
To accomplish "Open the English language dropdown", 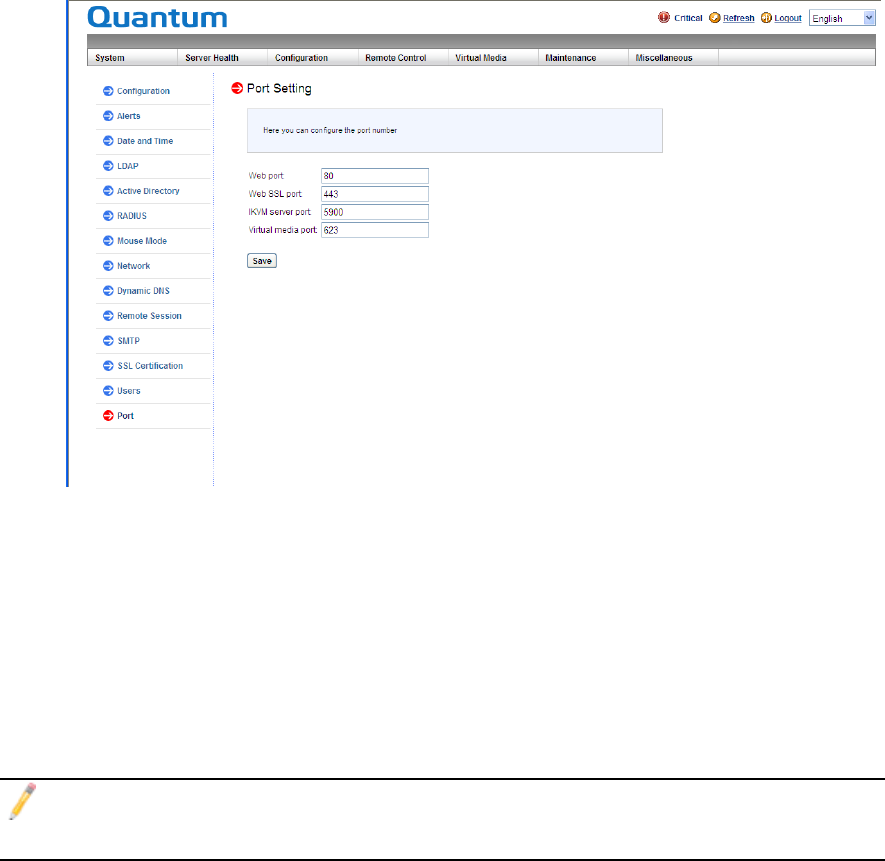I will (842, 18).
